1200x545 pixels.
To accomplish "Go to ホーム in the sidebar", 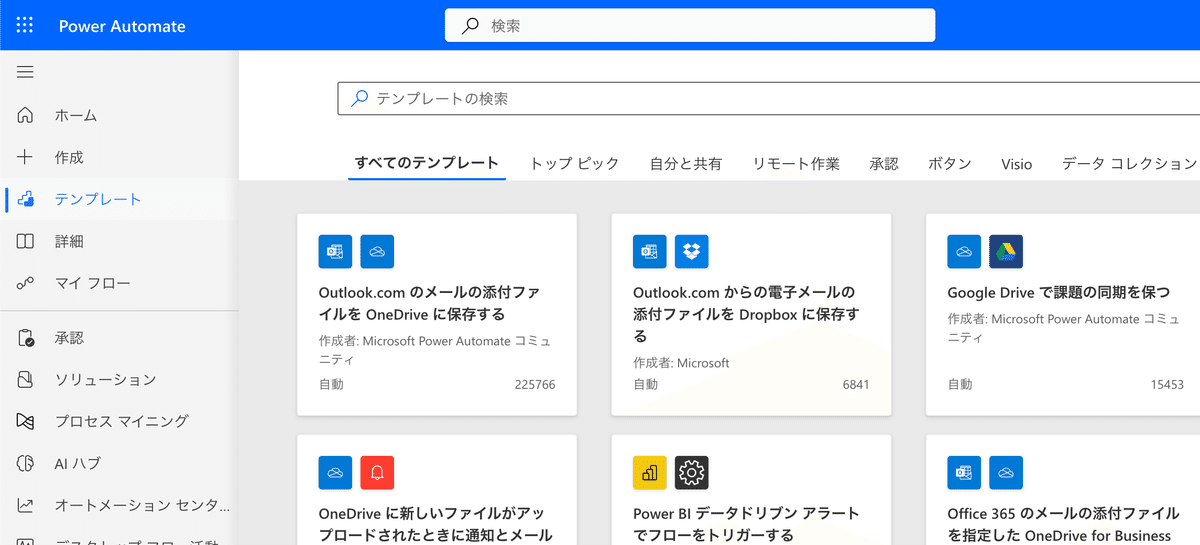I will pos(119,115).
